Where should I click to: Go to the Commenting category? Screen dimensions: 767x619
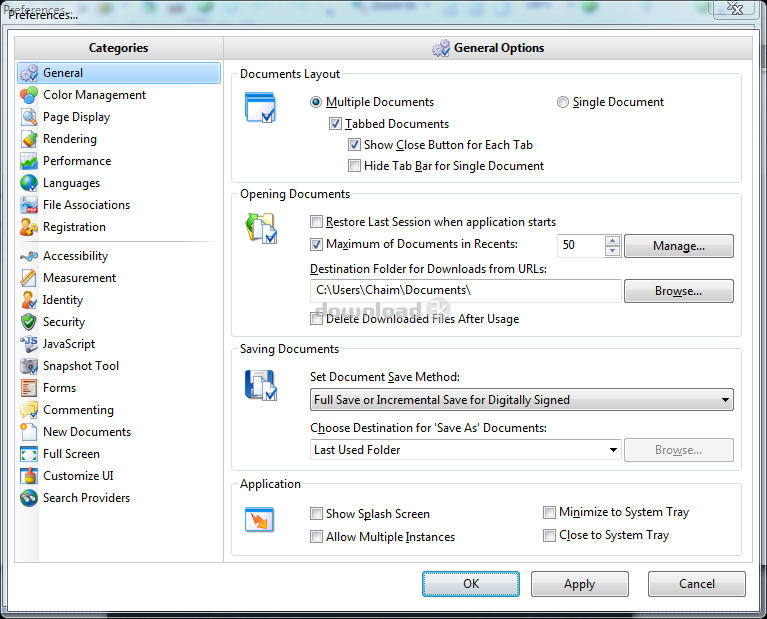point(78,410)
